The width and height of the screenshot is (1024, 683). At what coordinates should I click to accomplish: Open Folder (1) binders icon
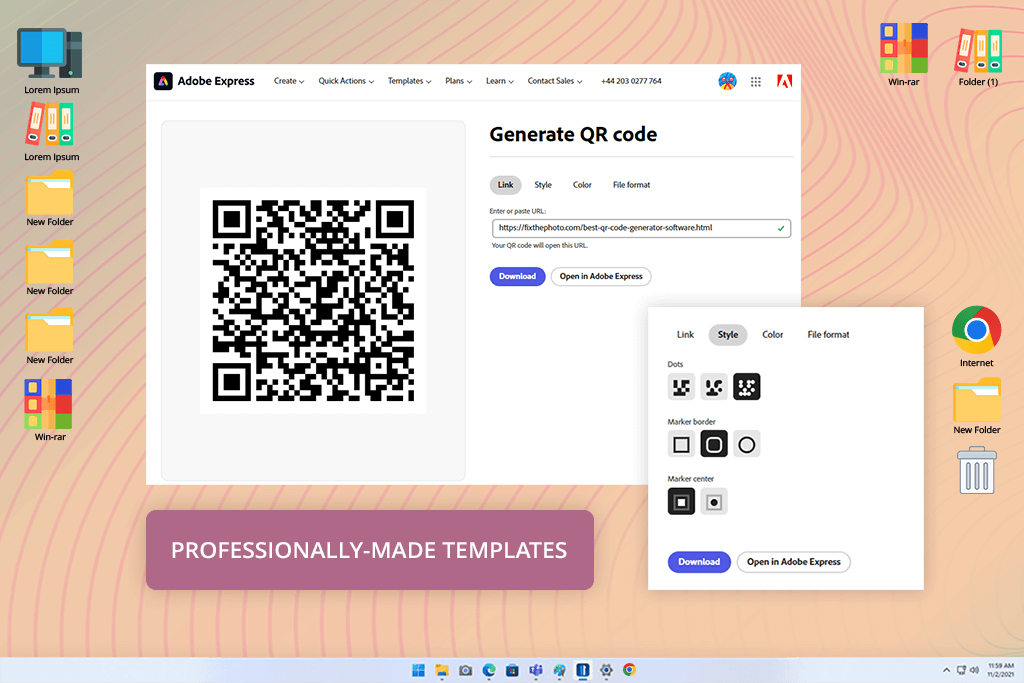pyautogui.click(x=978, y=57)
